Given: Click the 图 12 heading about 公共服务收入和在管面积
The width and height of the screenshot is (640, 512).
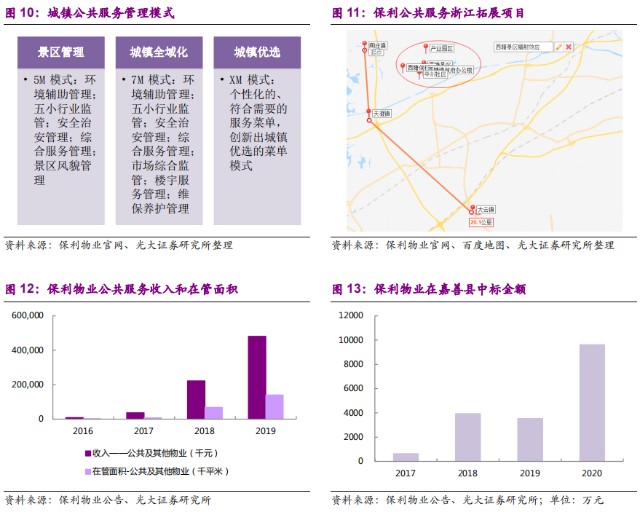Looking at the screenshot, I should coord(122,289).
